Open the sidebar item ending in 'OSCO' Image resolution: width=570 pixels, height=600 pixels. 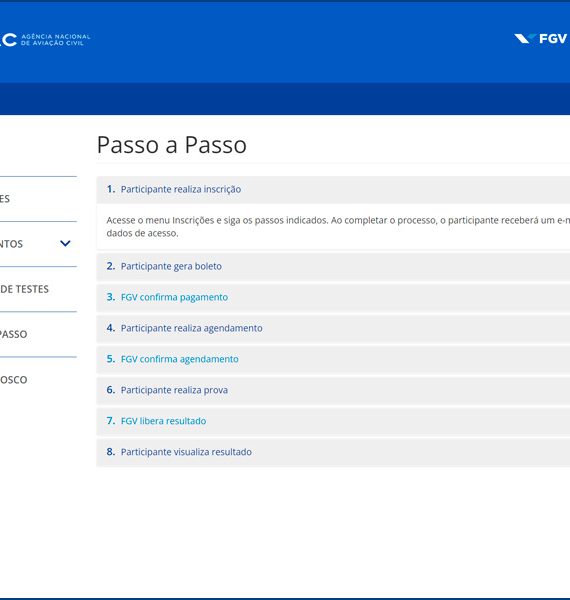14,380
